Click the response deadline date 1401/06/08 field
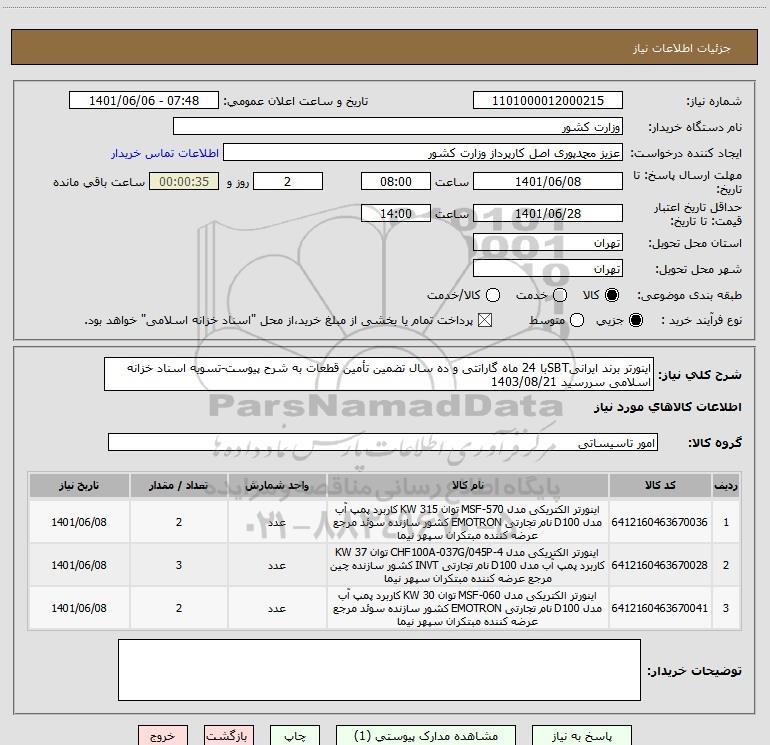The height and width of the screenshot is (745, 770). click(548, 181)
